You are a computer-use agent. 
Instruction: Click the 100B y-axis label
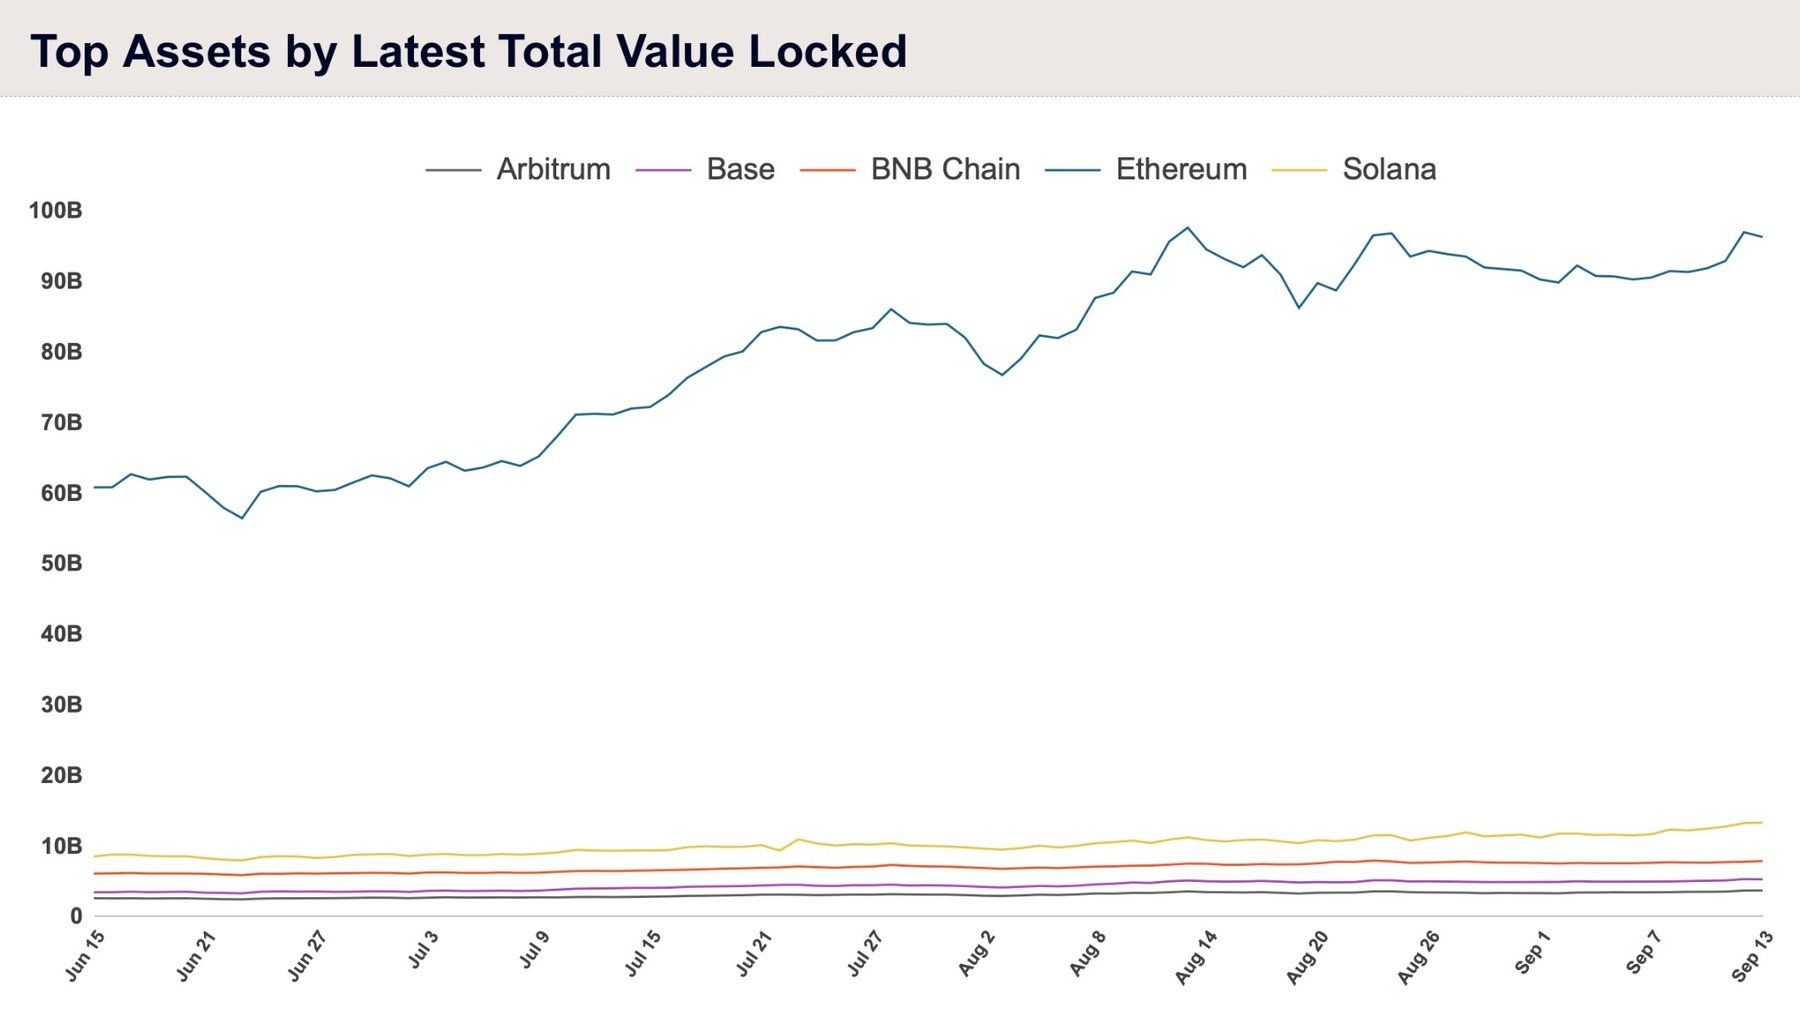click(x=56, y=211)
